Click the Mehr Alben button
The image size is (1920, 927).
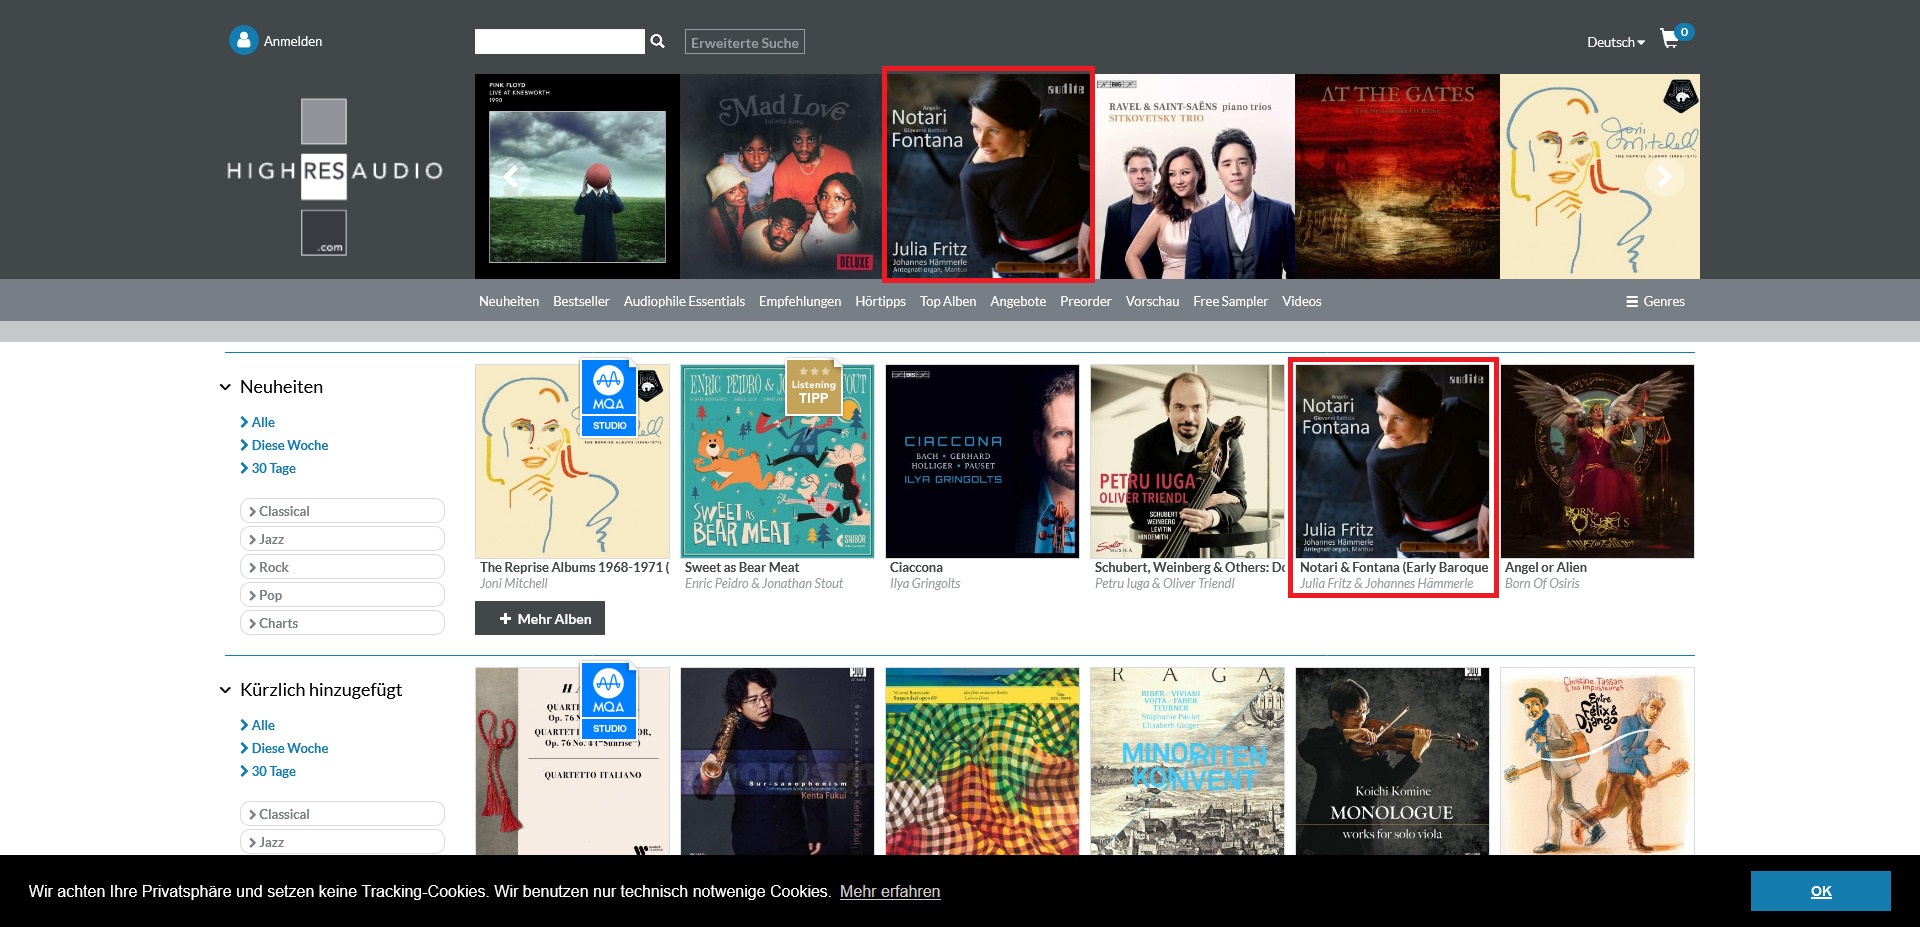coord(540,619)
